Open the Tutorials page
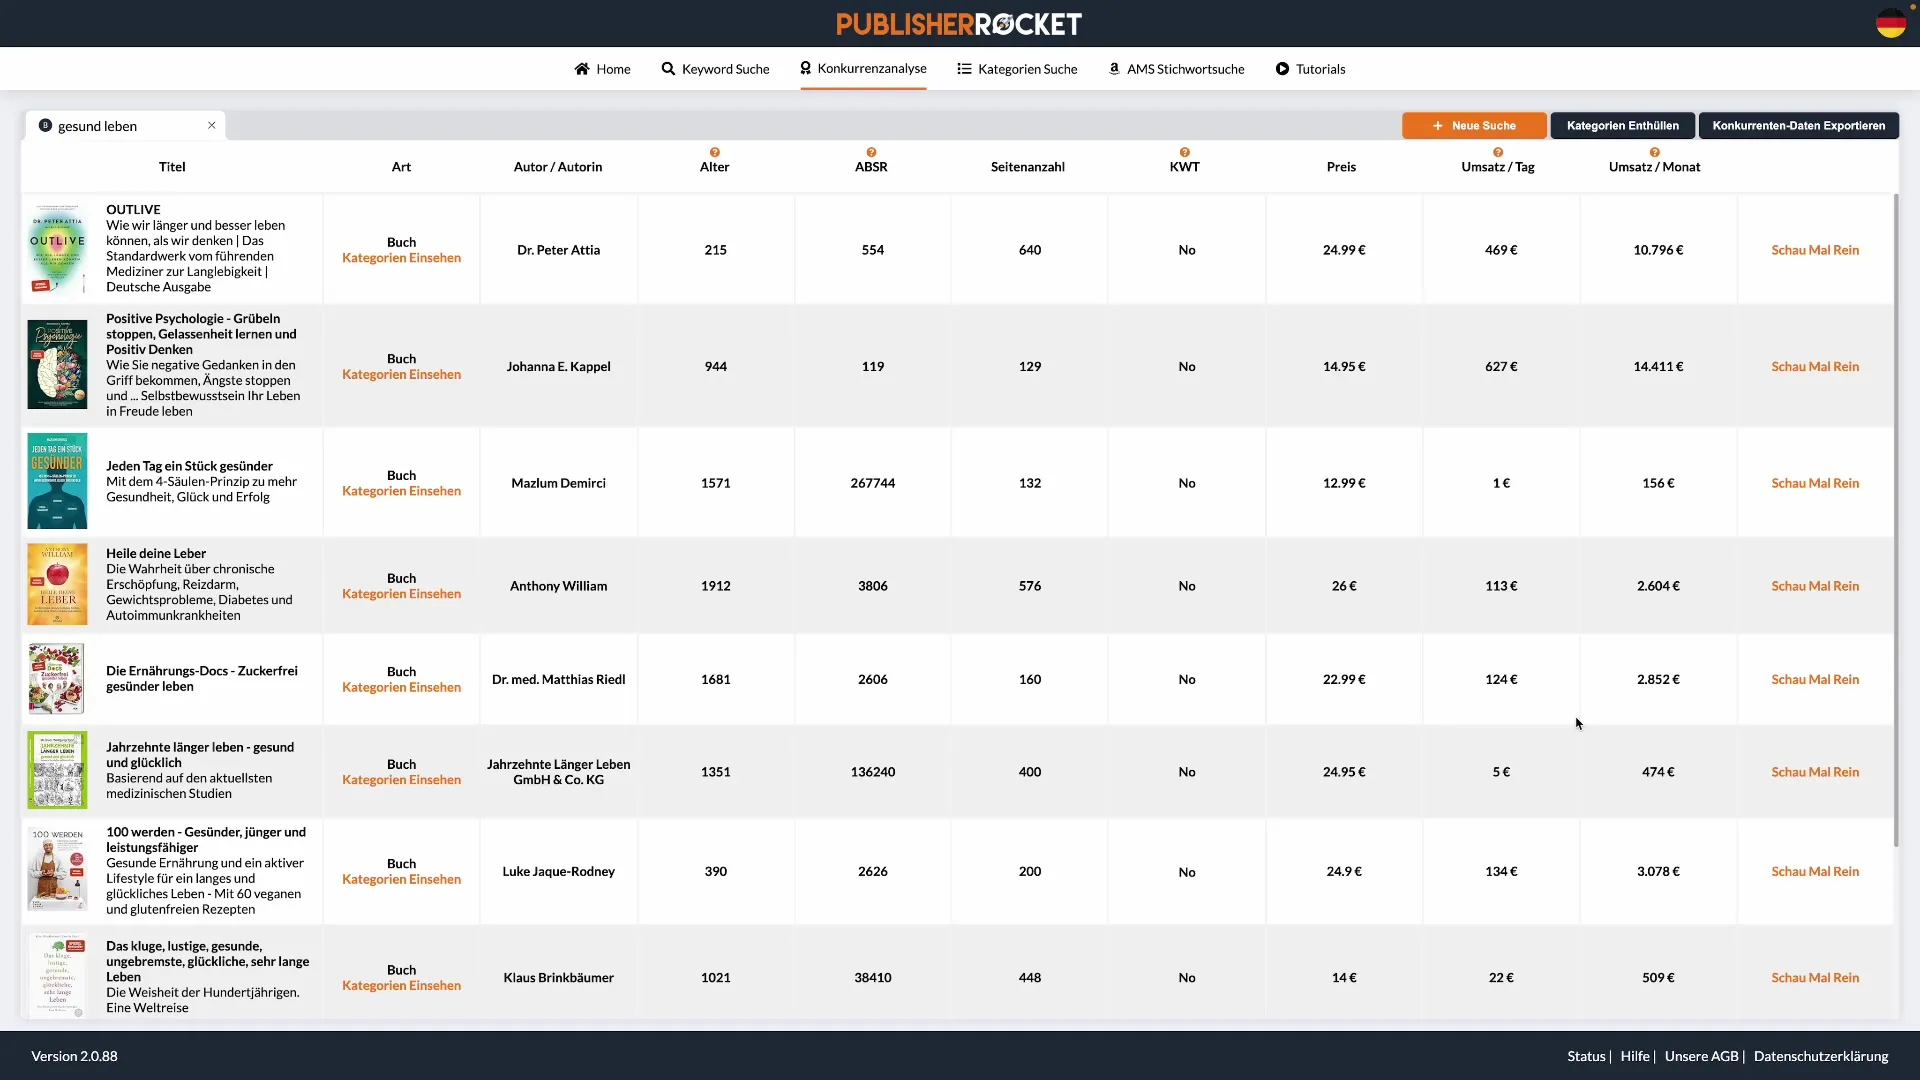1920x1080 pixels. 1310,69
